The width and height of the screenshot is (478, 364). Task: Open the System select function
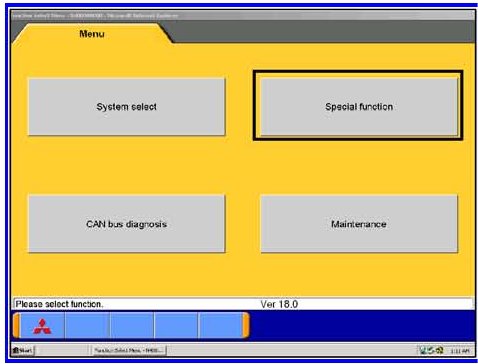pyautogui.click(x=127, y=107)
